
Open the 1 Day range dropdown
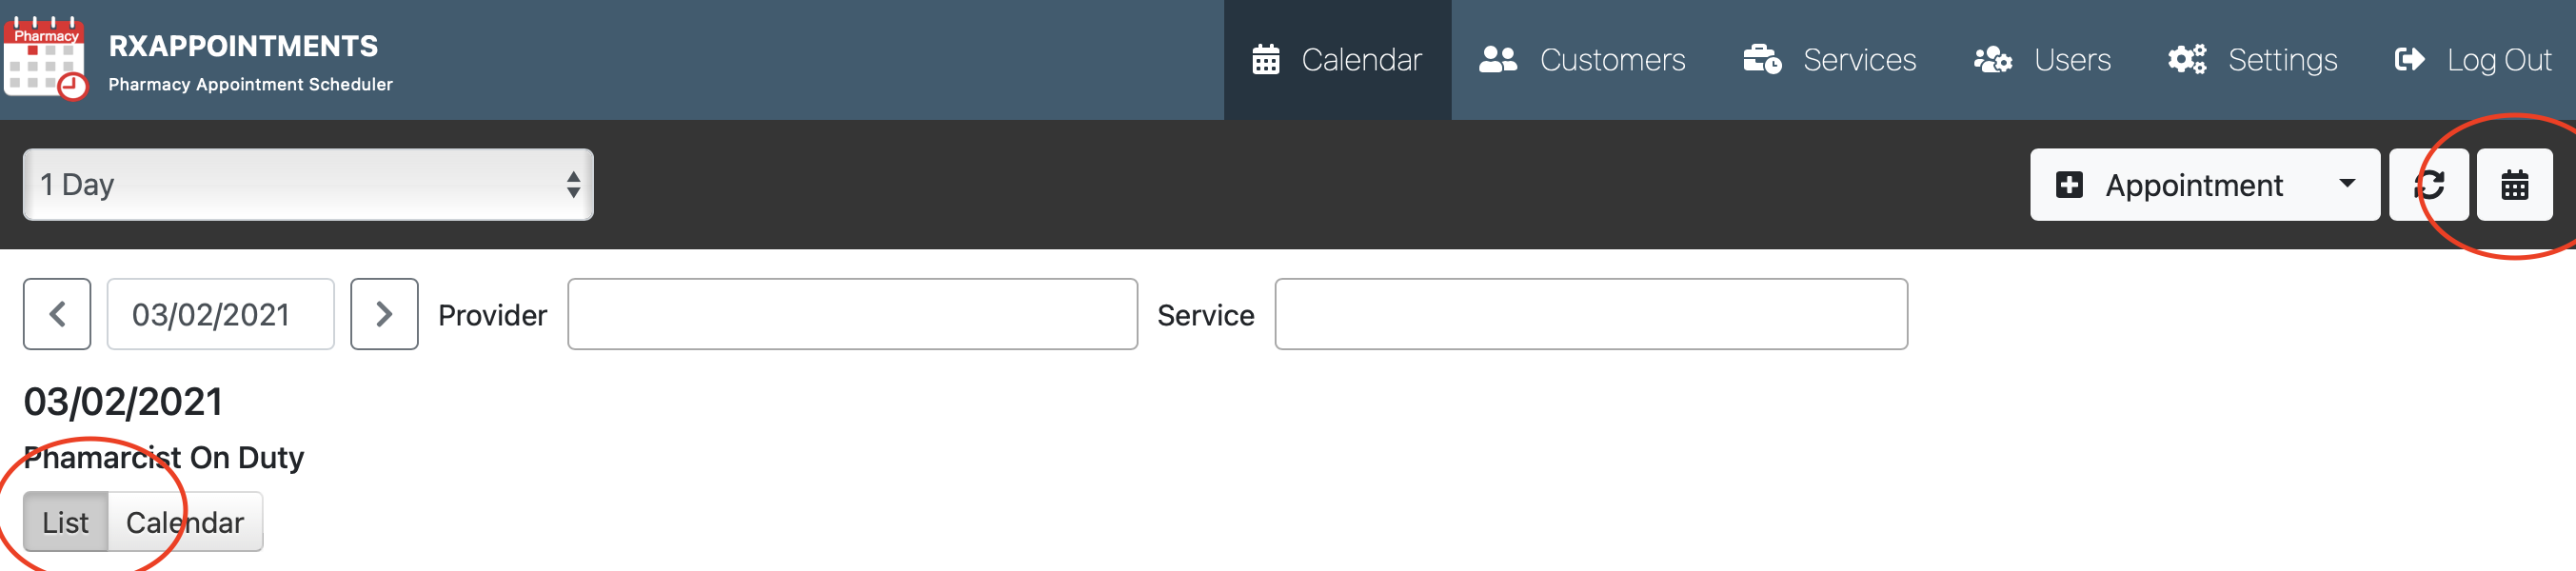[308, 185]
